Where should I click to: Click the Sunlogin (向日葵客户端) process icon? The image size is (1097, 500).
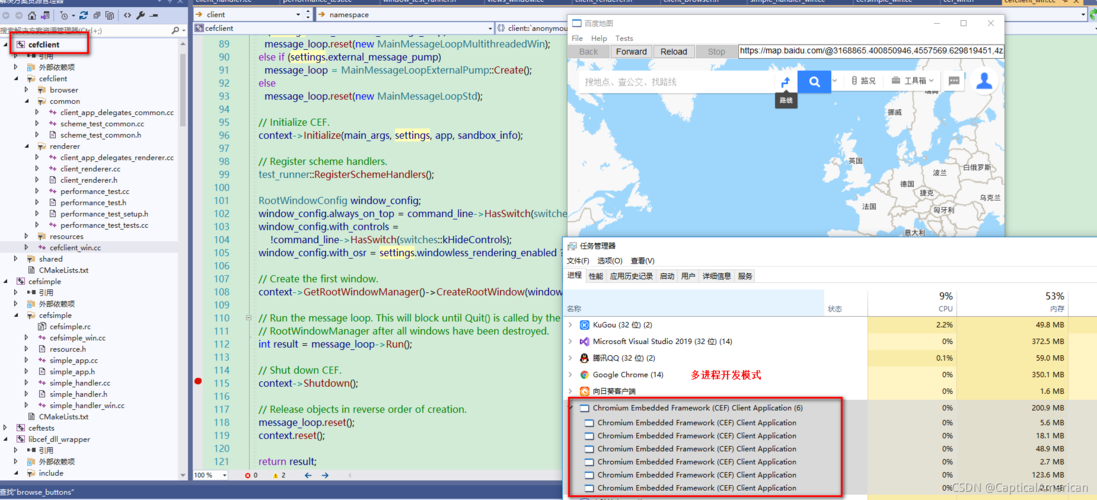[x=585, y=392]
